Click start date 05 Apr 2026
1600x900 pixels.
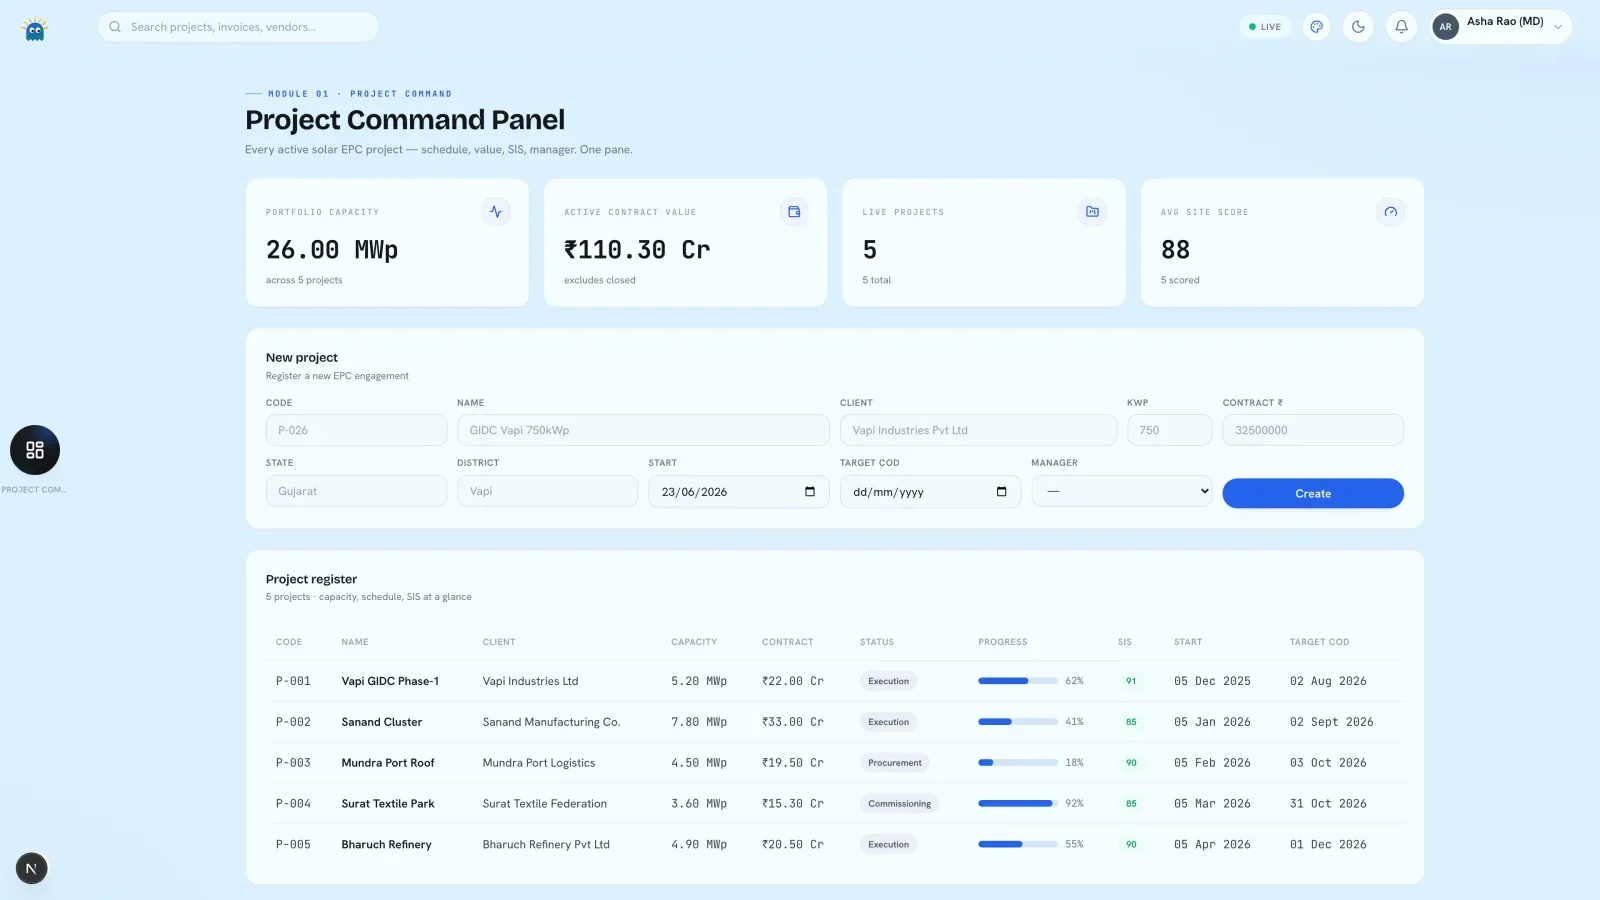pyautogui.click(x=1212, y=845)
